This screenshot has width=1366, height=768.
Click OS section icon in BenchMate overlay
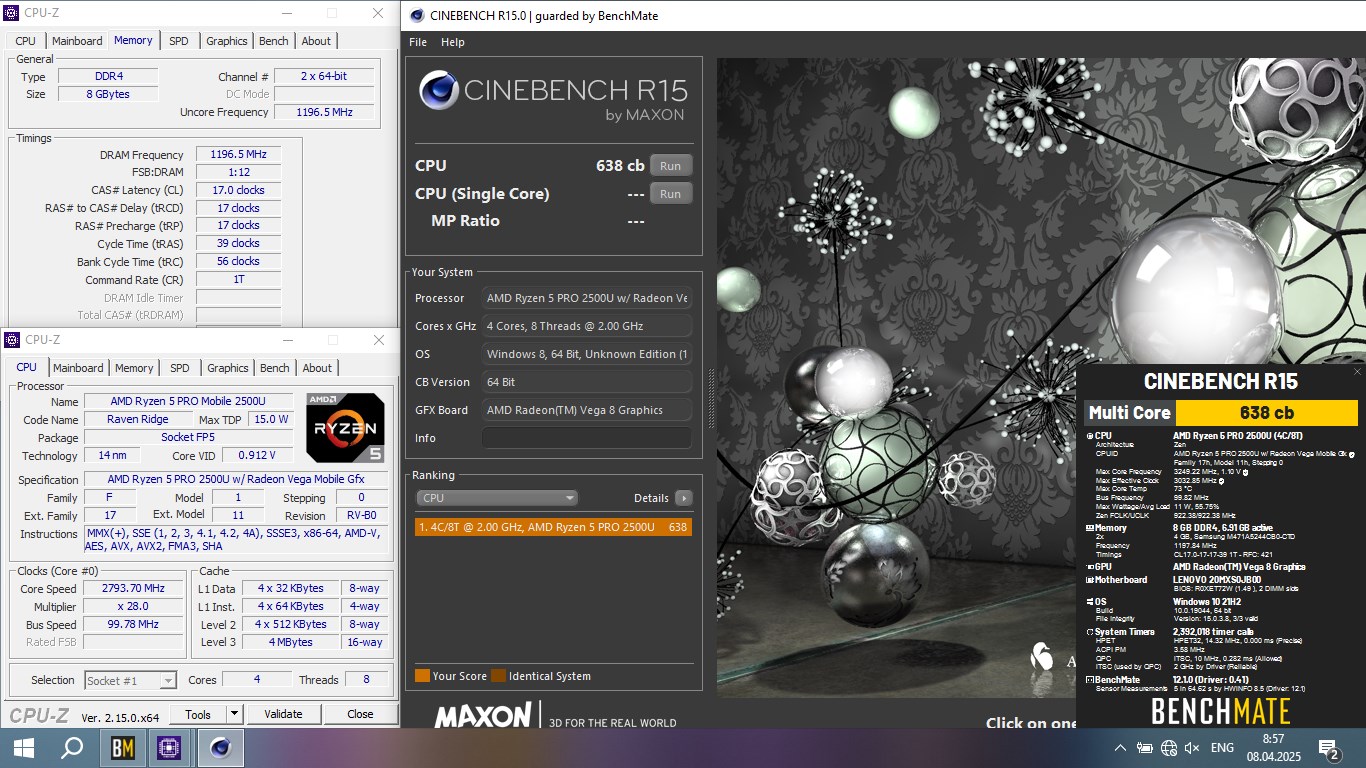[1090, 602]
